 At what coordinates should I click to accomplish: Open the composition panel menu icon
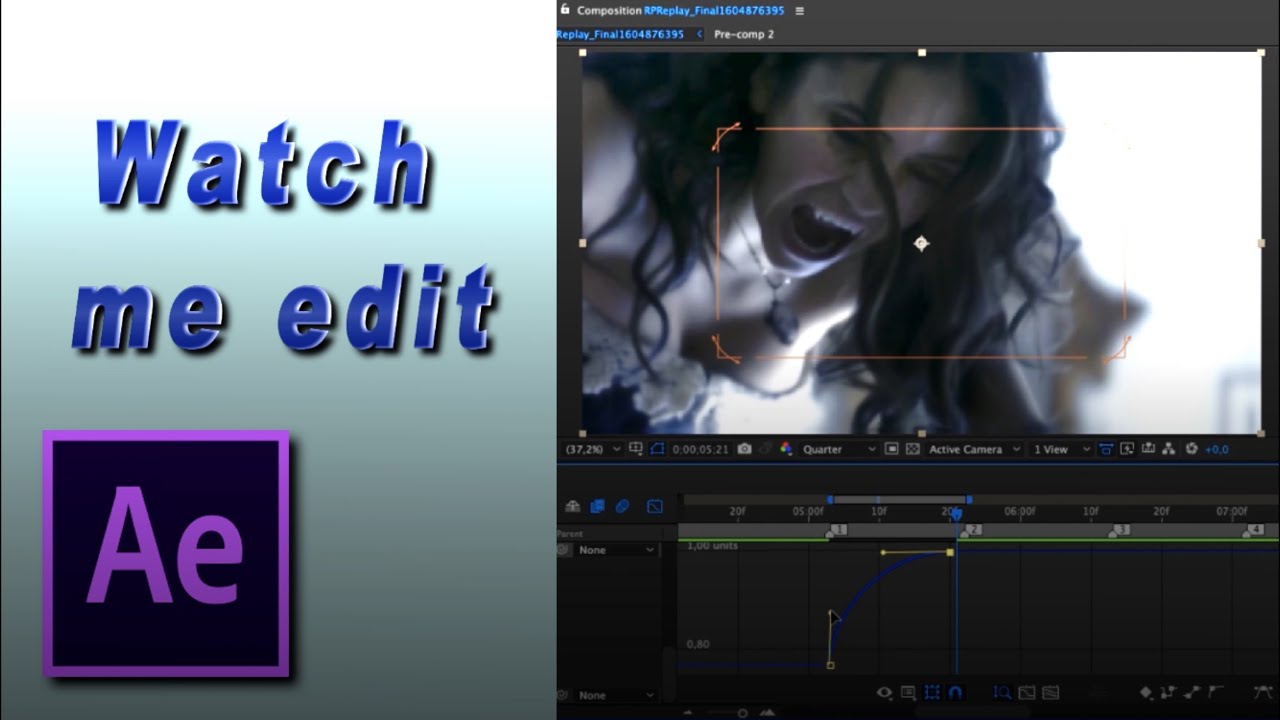[799, 11]
